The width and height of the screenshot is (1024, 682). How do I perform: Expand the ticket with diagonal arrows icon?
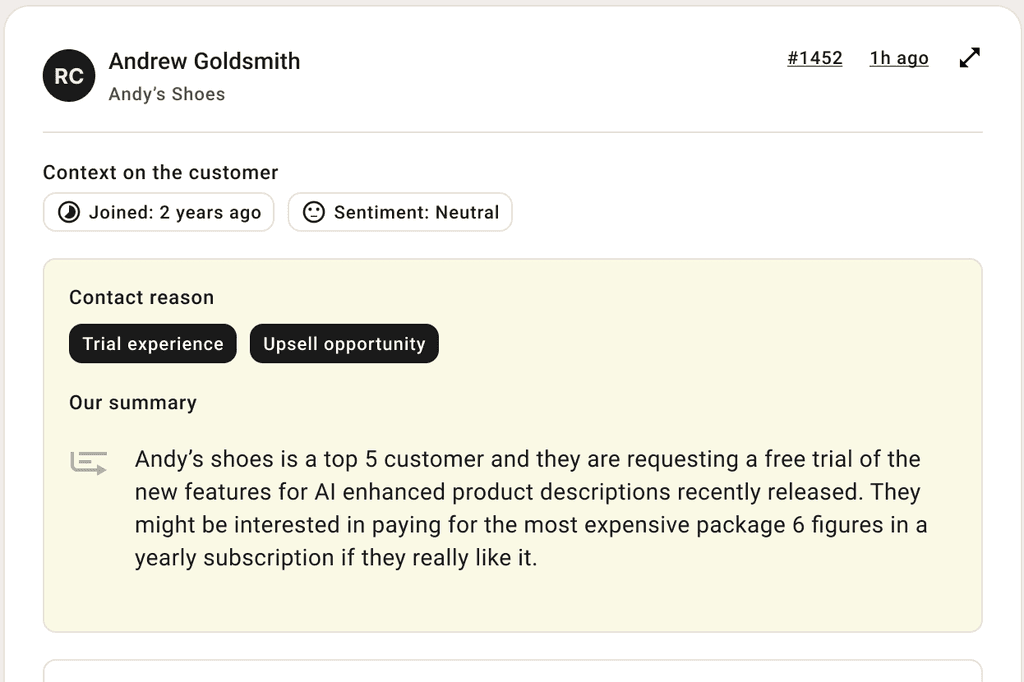(x=970, y=57)
